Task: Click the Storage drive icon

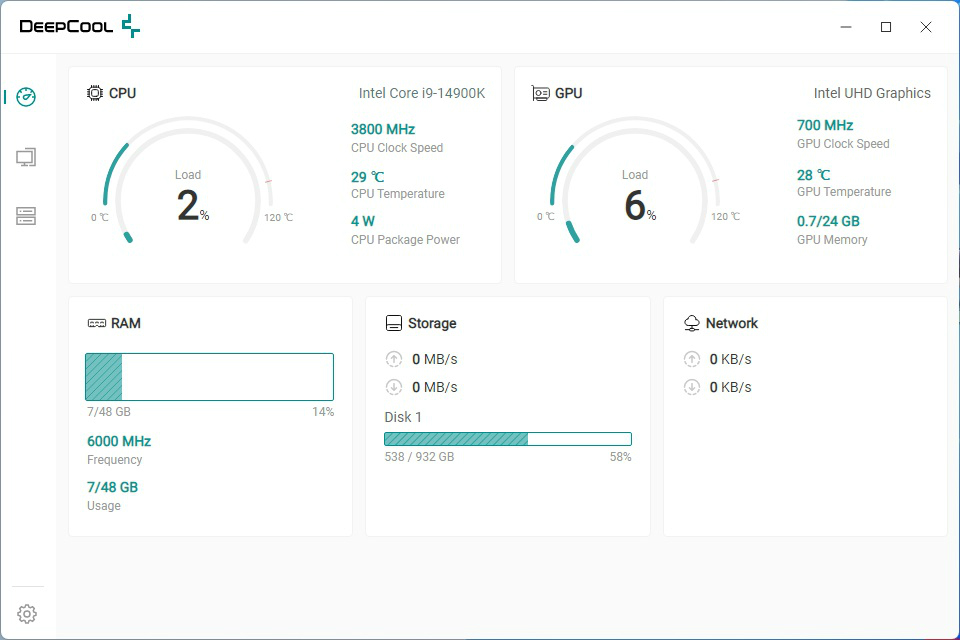Action: (394, 323)
